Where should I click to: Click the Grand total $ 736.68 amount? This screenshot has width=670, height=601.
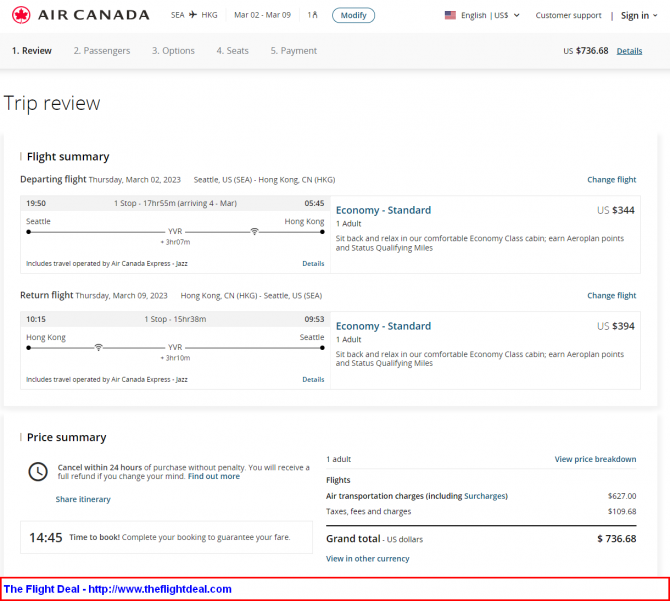tap(617, 539)
